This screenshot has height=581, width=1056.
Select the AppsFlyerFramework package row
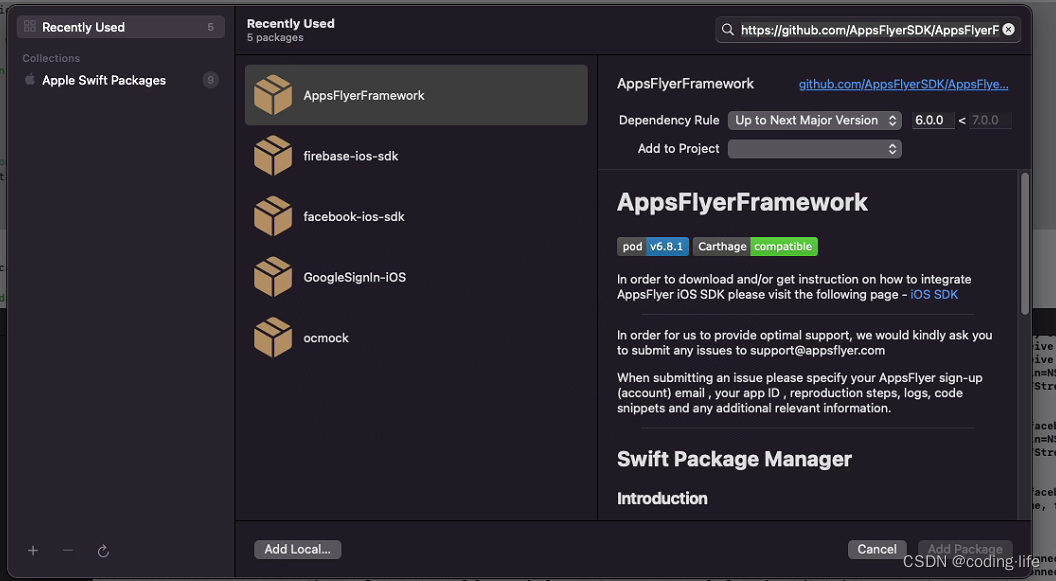(416, 95)
